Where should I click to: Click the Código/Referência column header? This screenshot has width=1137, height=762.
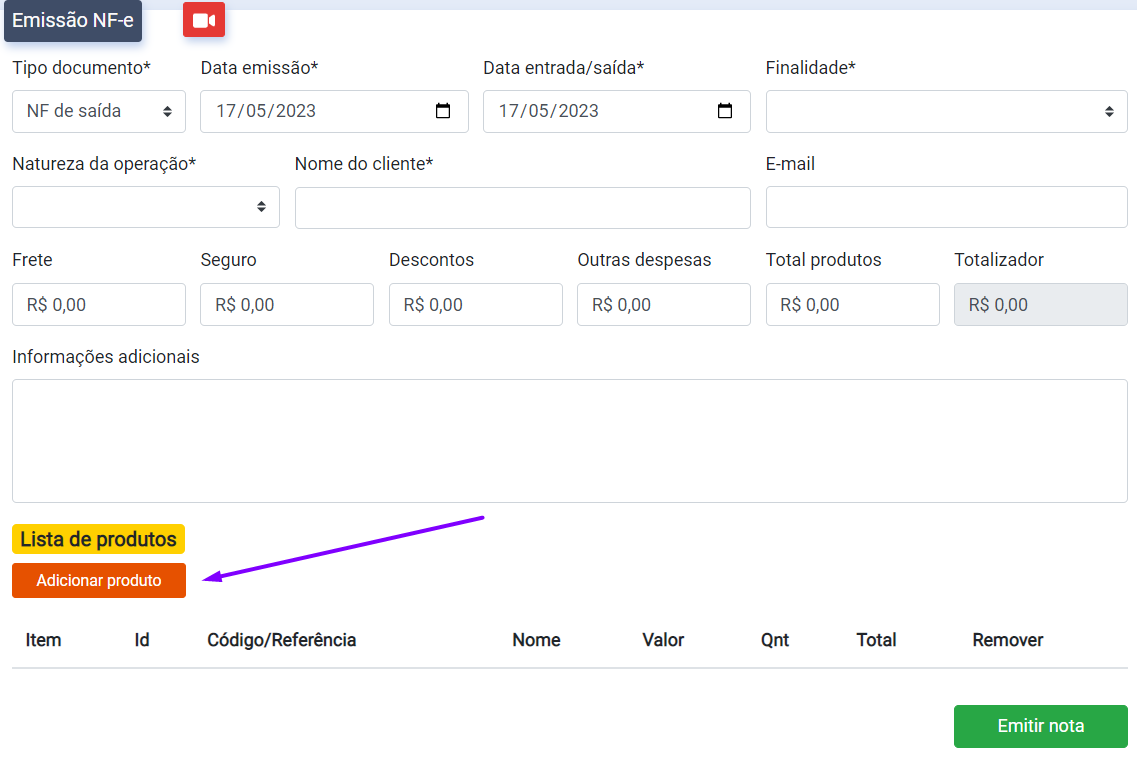[x=281, y=640]
